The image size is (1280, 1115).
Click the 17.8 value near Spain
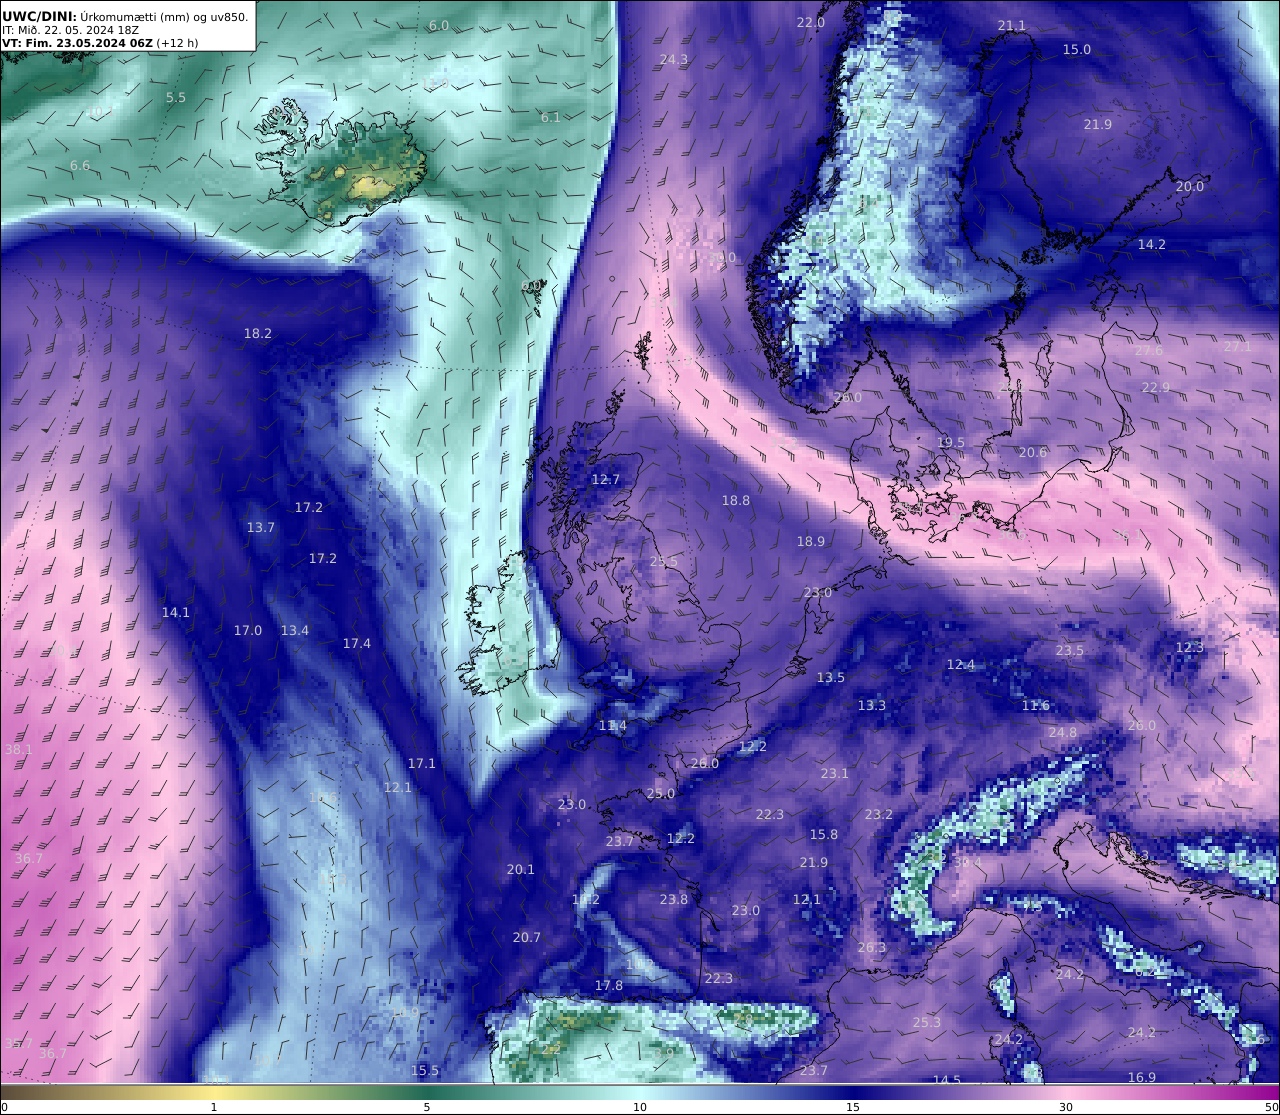click(x=608, y=985)
